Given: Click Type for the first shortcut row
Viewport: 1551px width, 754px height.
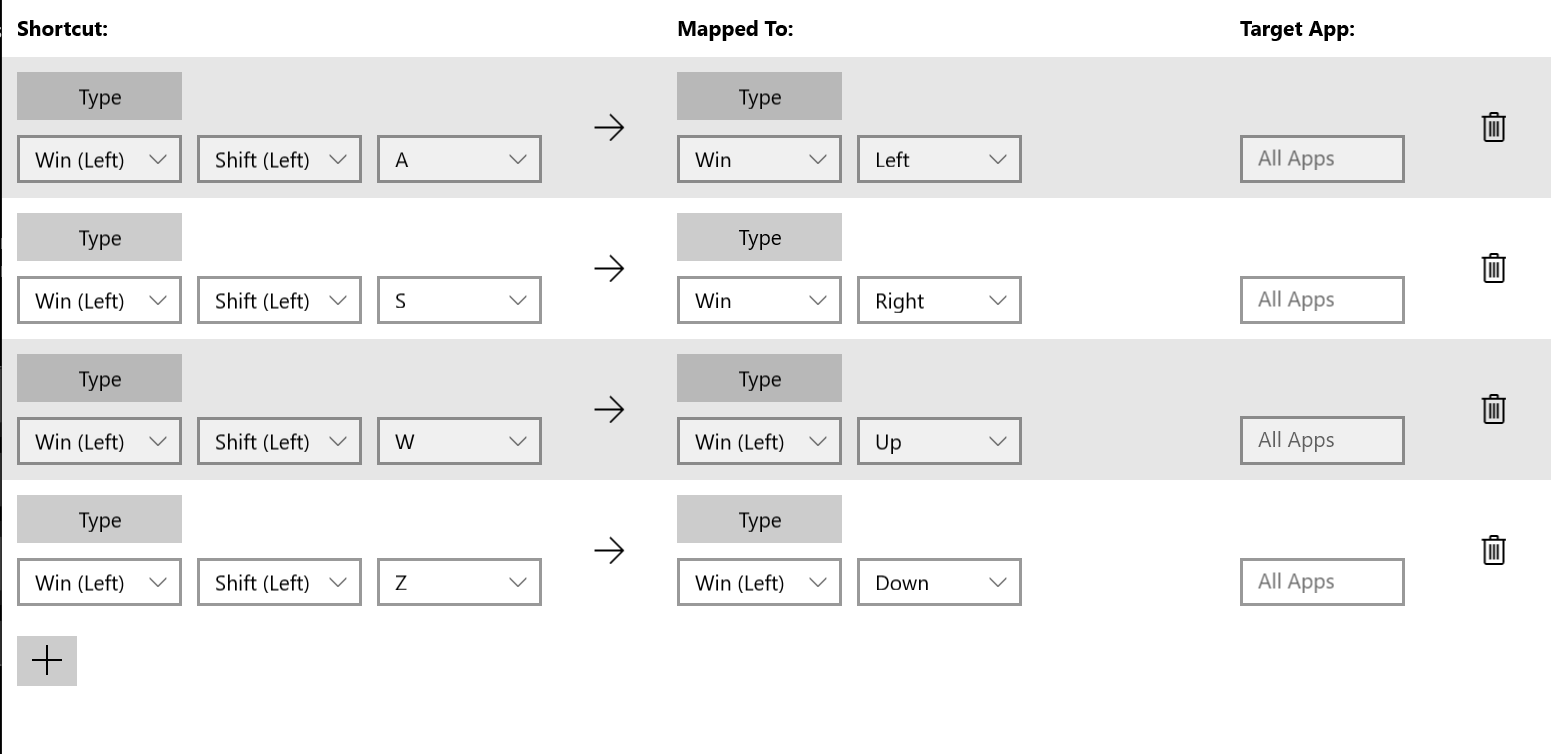Looking at the screenshot, I should pos(99,96).
